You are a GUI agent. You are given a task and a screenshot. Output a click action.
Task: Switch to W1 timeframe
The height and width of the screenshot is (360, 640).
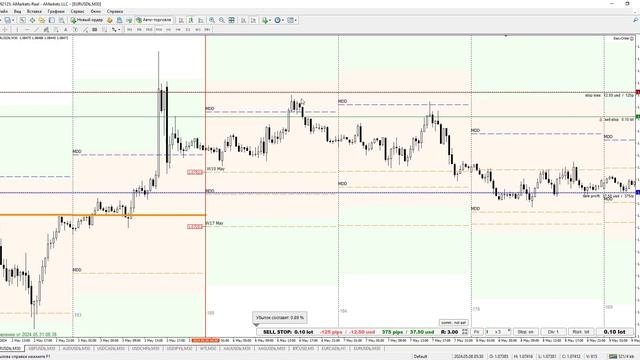pos(198,29)
